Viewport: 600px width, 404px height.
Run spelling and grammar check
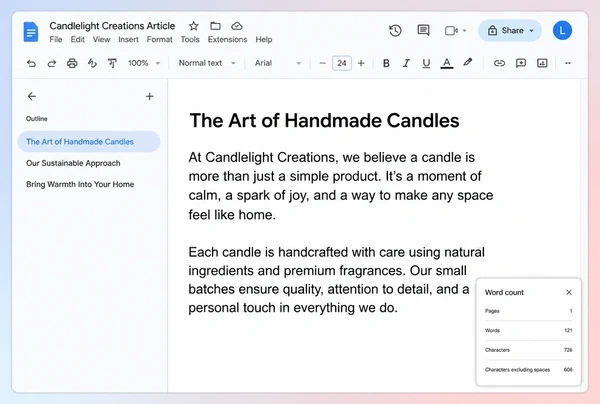pyautogui.click(x=92, y=63)
